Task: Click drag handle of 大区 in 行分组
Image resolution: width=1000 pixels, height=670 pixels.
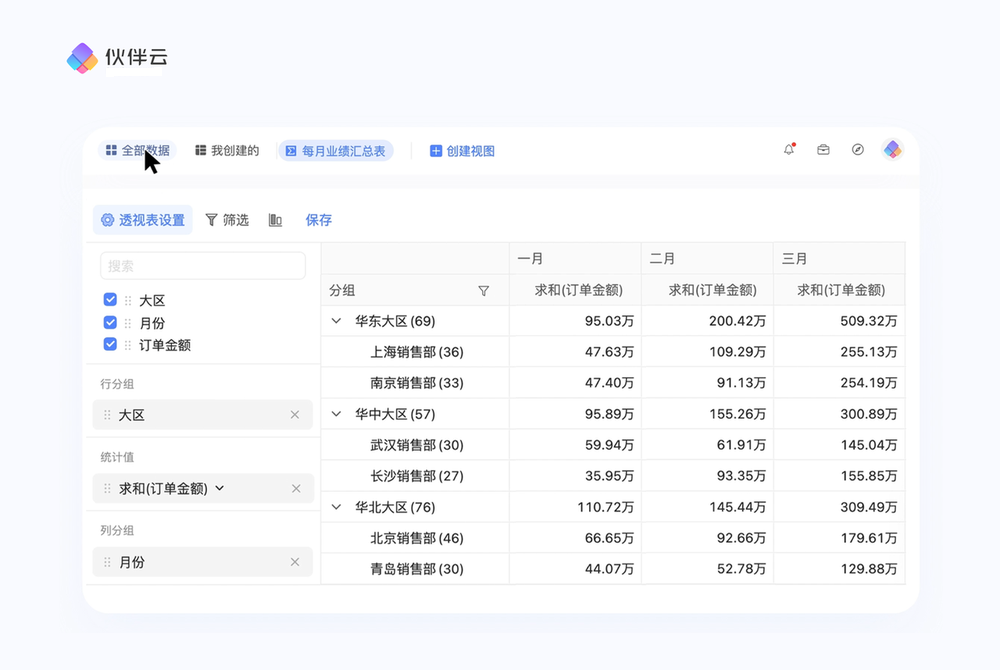Action: (x=107, y=415)
